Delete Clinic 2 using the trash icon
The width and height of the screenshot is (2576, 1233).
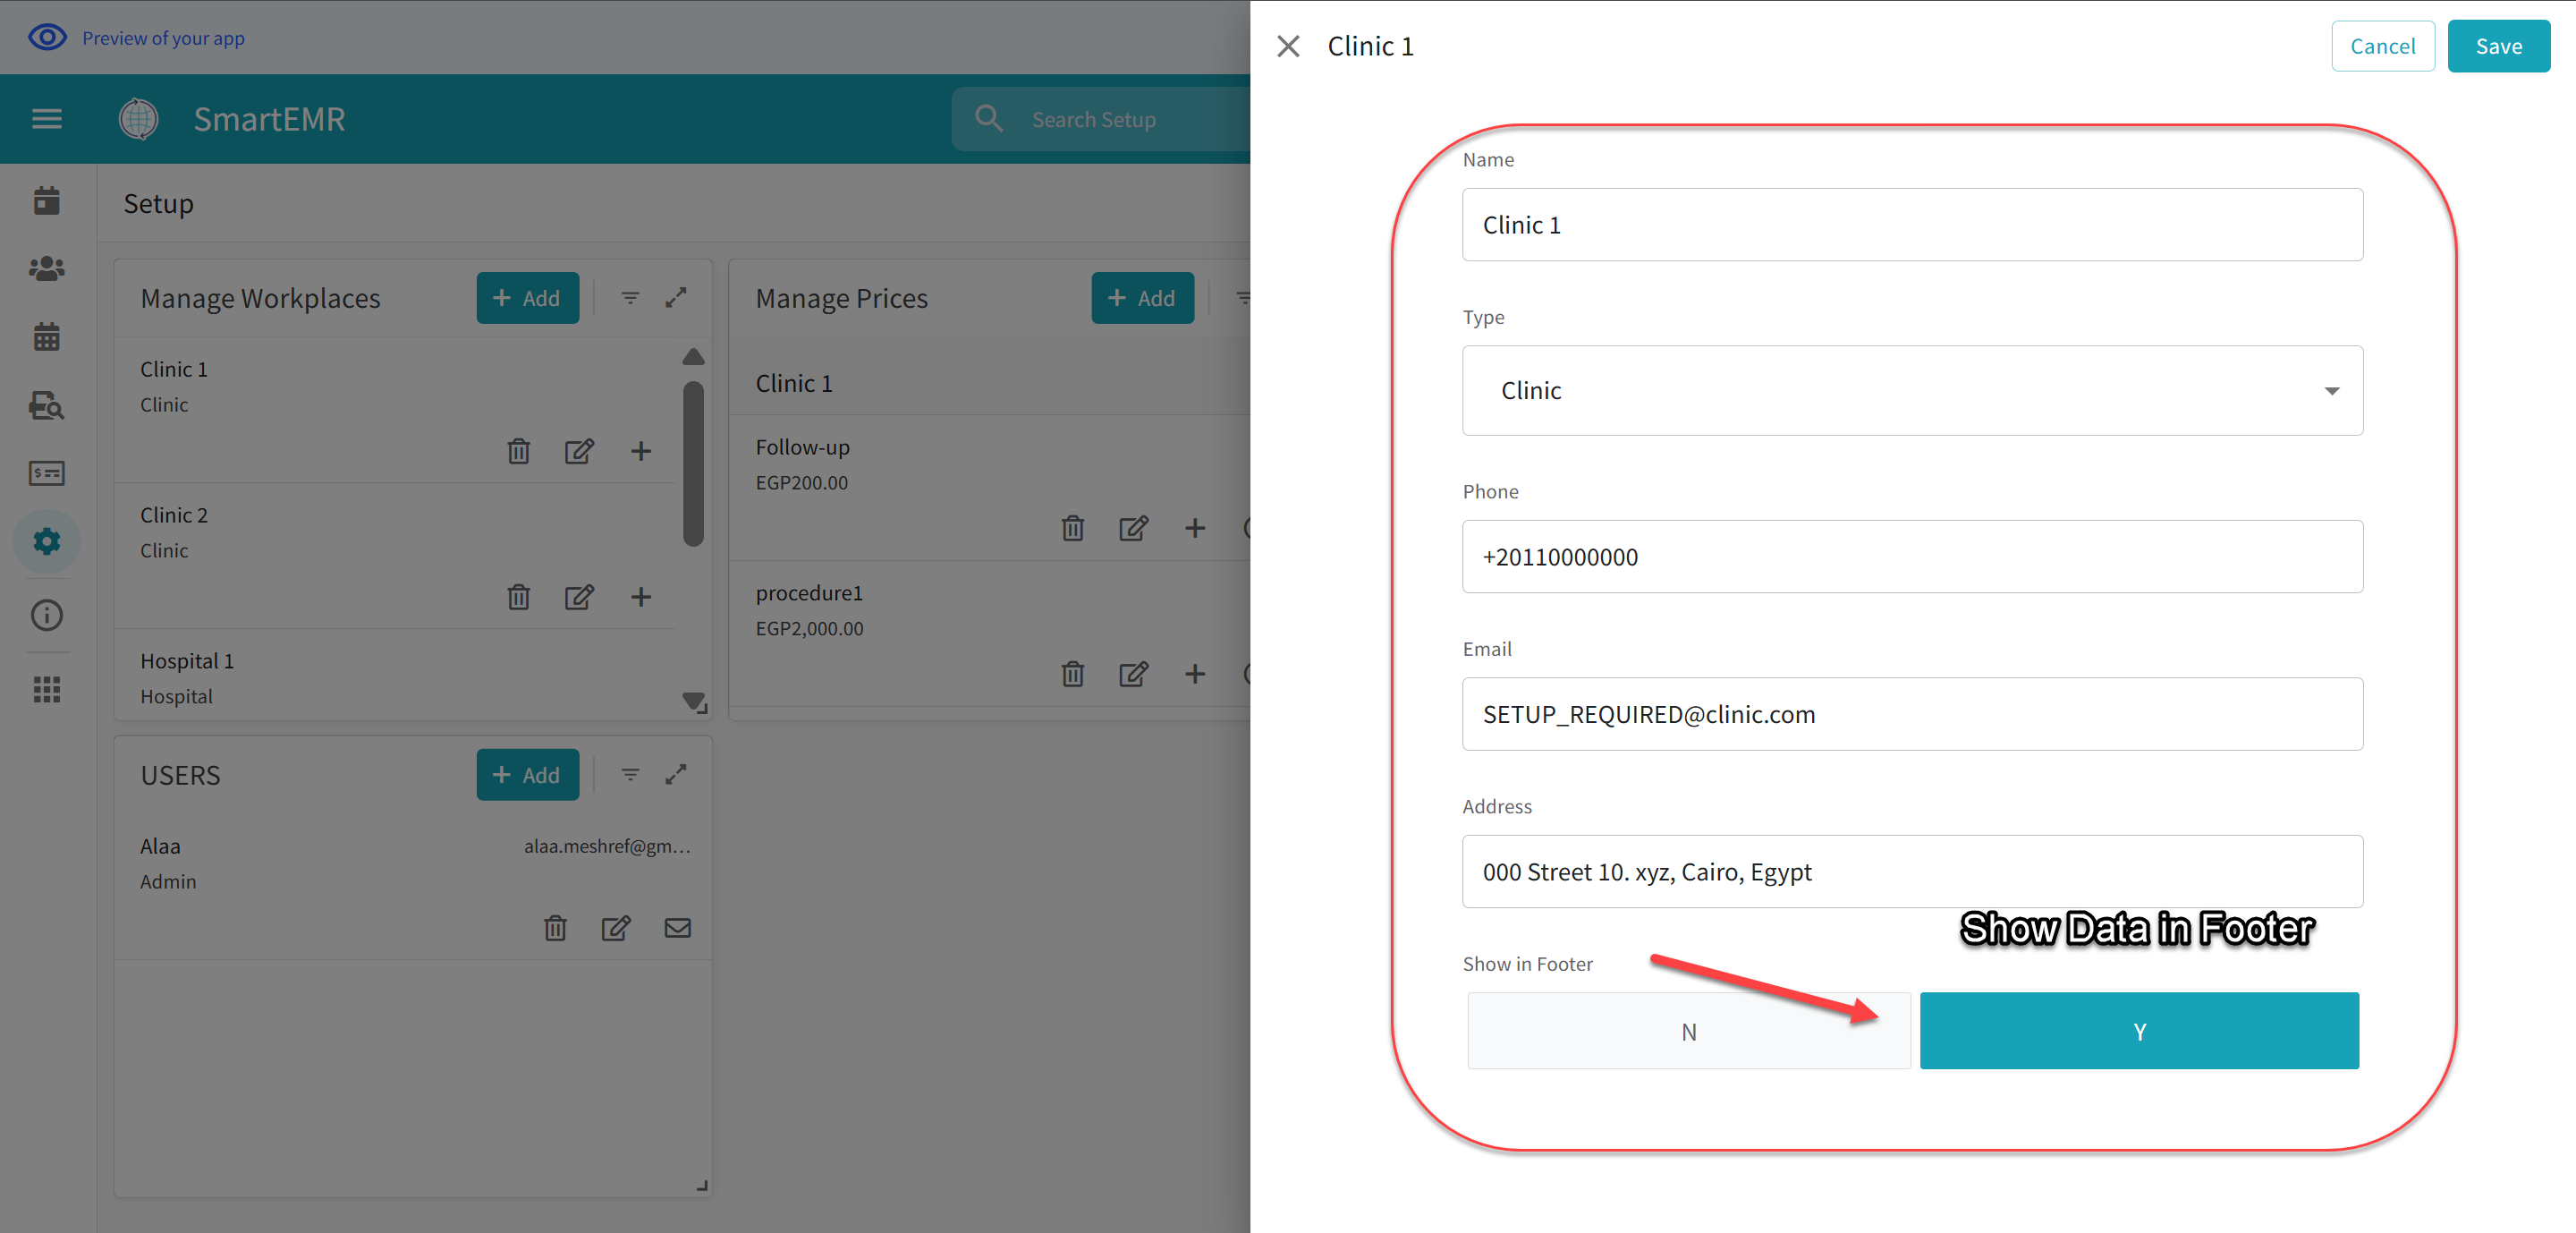click(519, 597)
